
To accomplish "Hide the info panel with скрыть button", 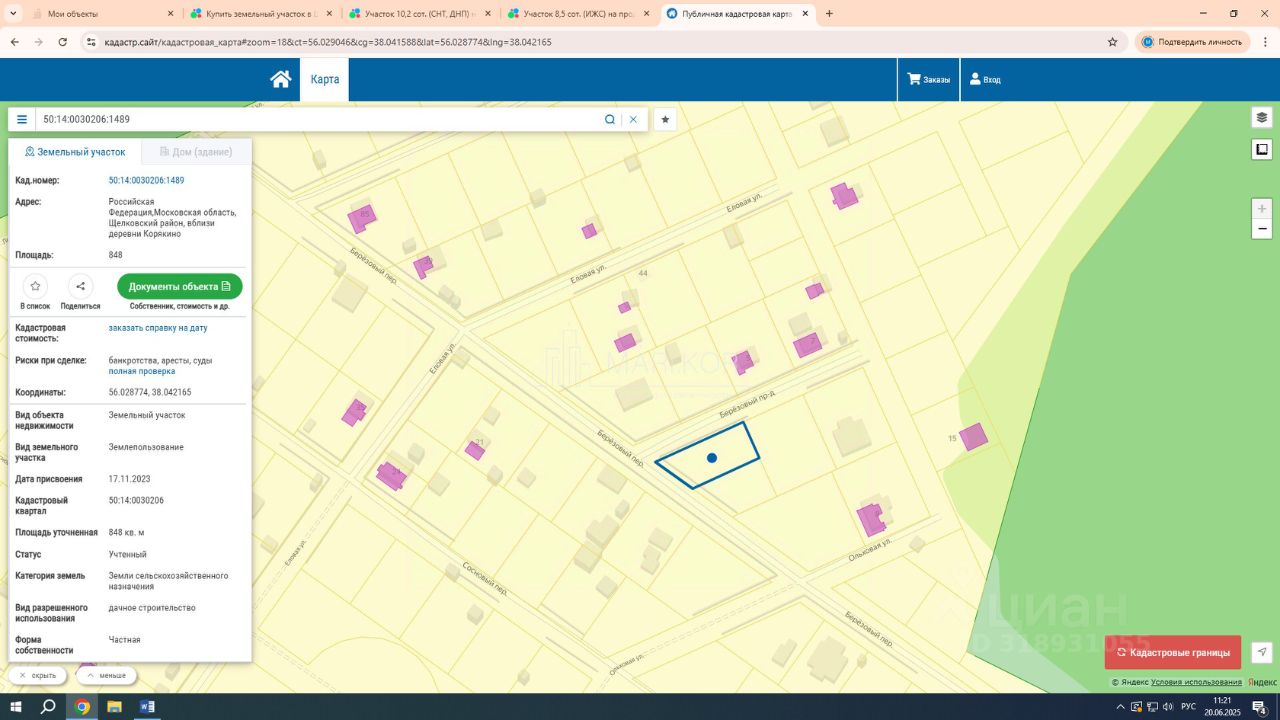I will click(38, 675).
